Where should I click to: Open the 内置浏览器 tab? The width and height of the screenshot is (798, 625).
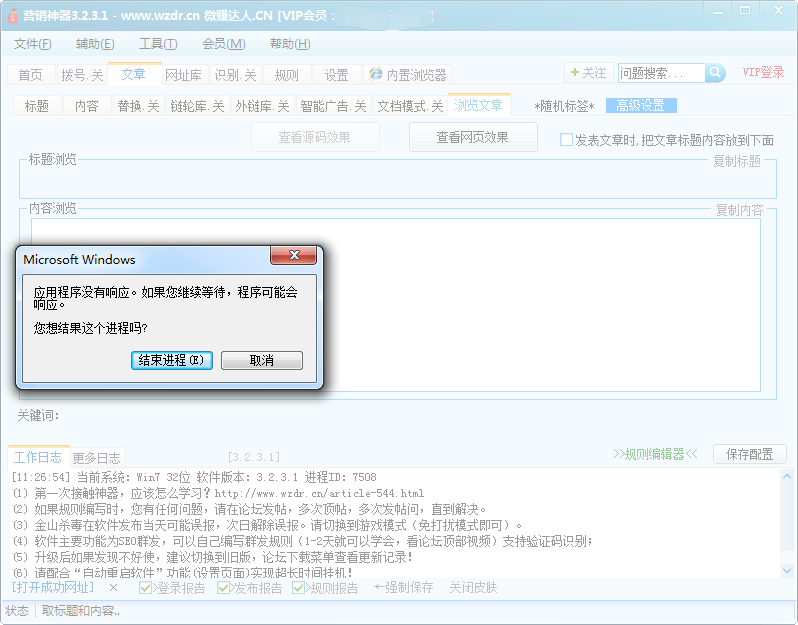click(408, 75)
